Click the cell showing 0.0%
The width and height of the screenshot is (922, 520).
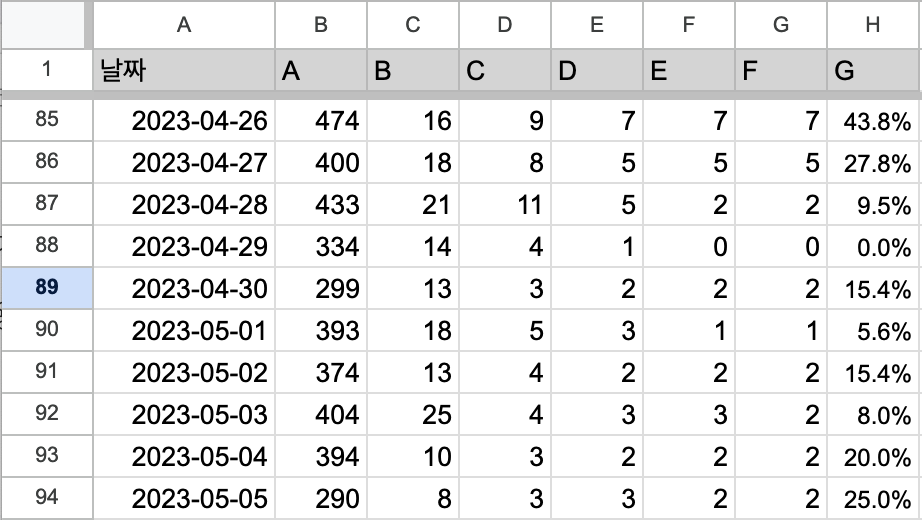click(x=873, y=247)
